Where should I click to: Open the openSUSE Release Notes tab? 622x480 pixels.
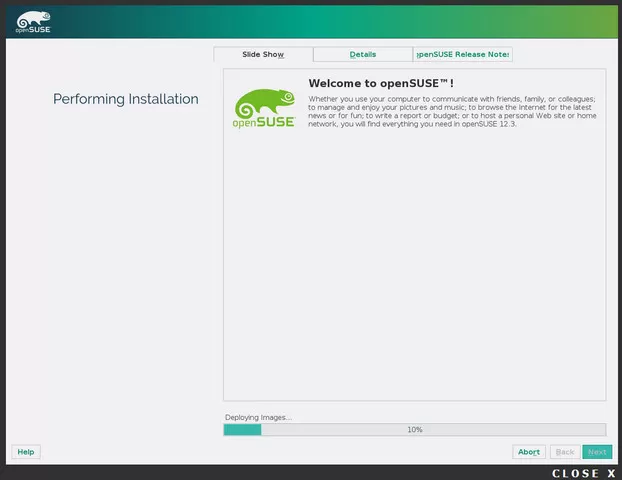tap(463, 54)
